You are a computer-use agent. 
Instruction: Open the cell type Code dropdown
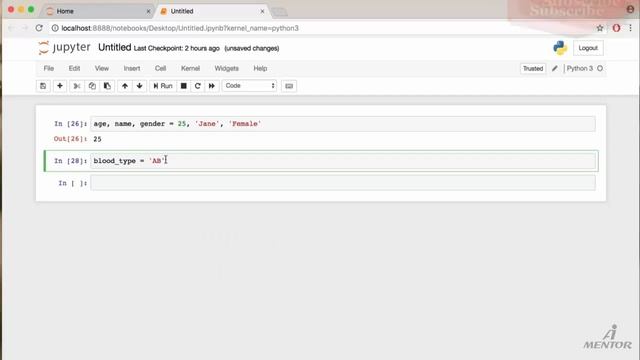[249, 86]
